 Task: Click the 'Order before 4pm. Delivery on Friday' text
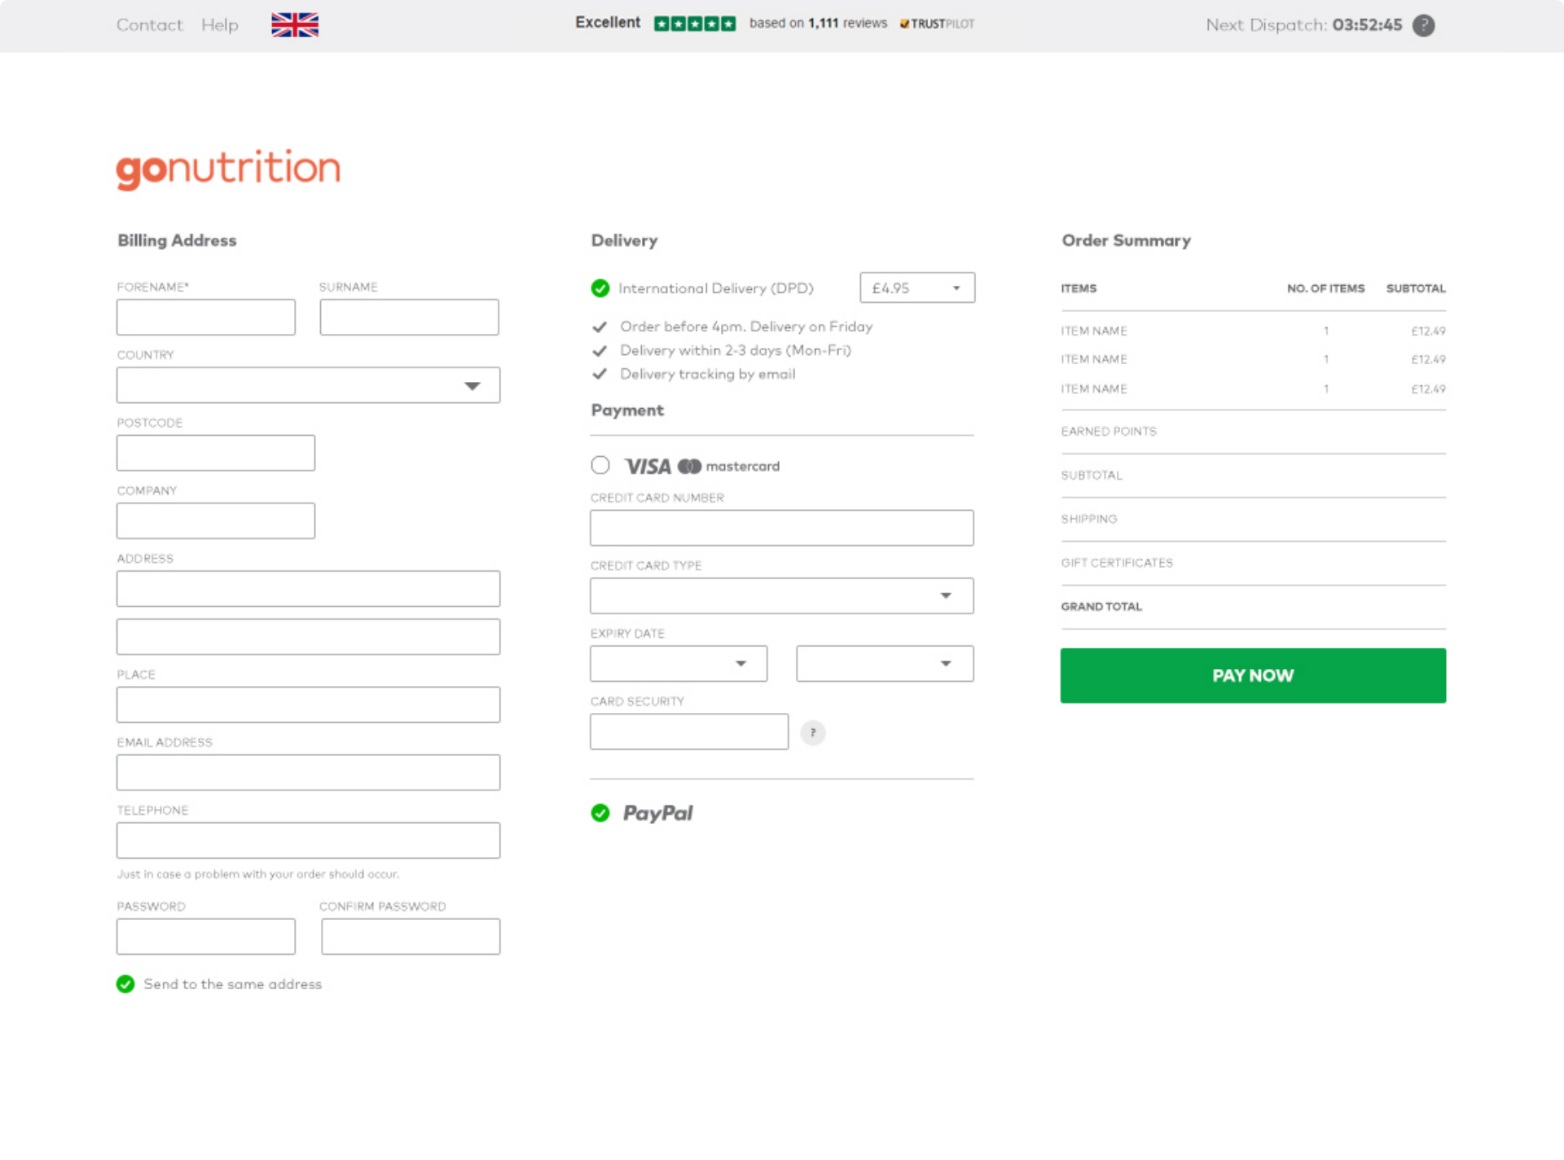746,327
